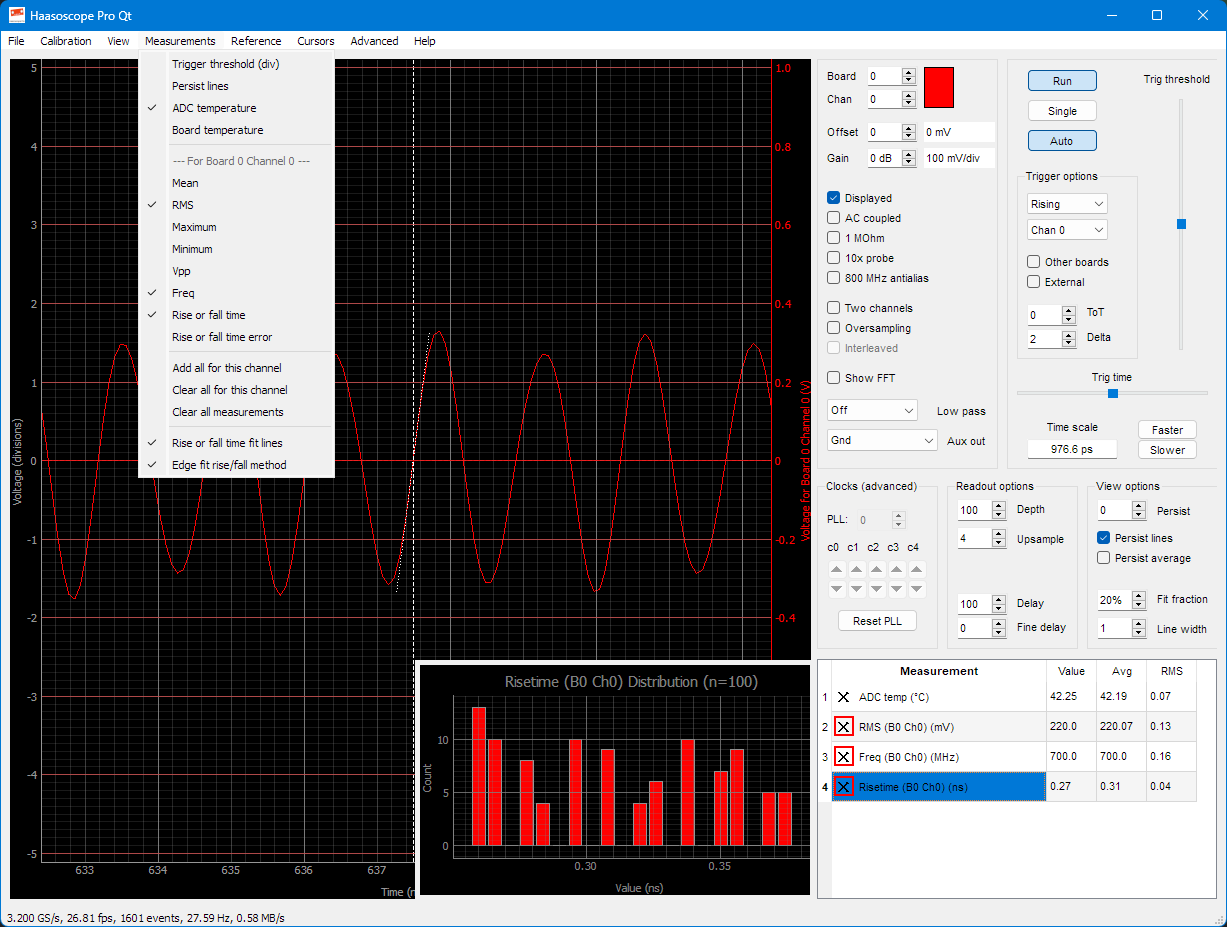Enable the AC coupled checkbox
The width and height of the screenshot is (1227, 927).
[834, 218]
